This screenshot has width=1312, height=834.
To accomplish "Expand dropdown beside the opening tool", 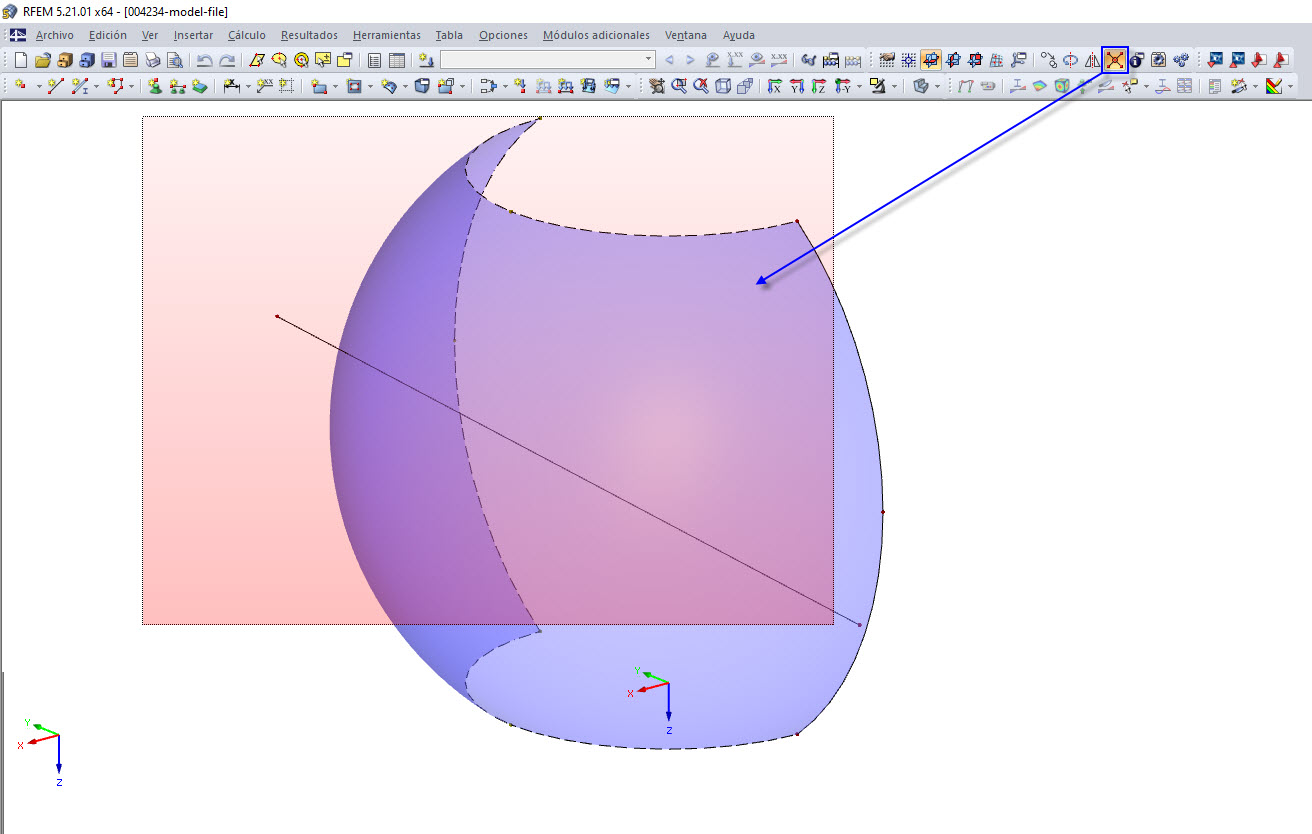I will 371,87.
